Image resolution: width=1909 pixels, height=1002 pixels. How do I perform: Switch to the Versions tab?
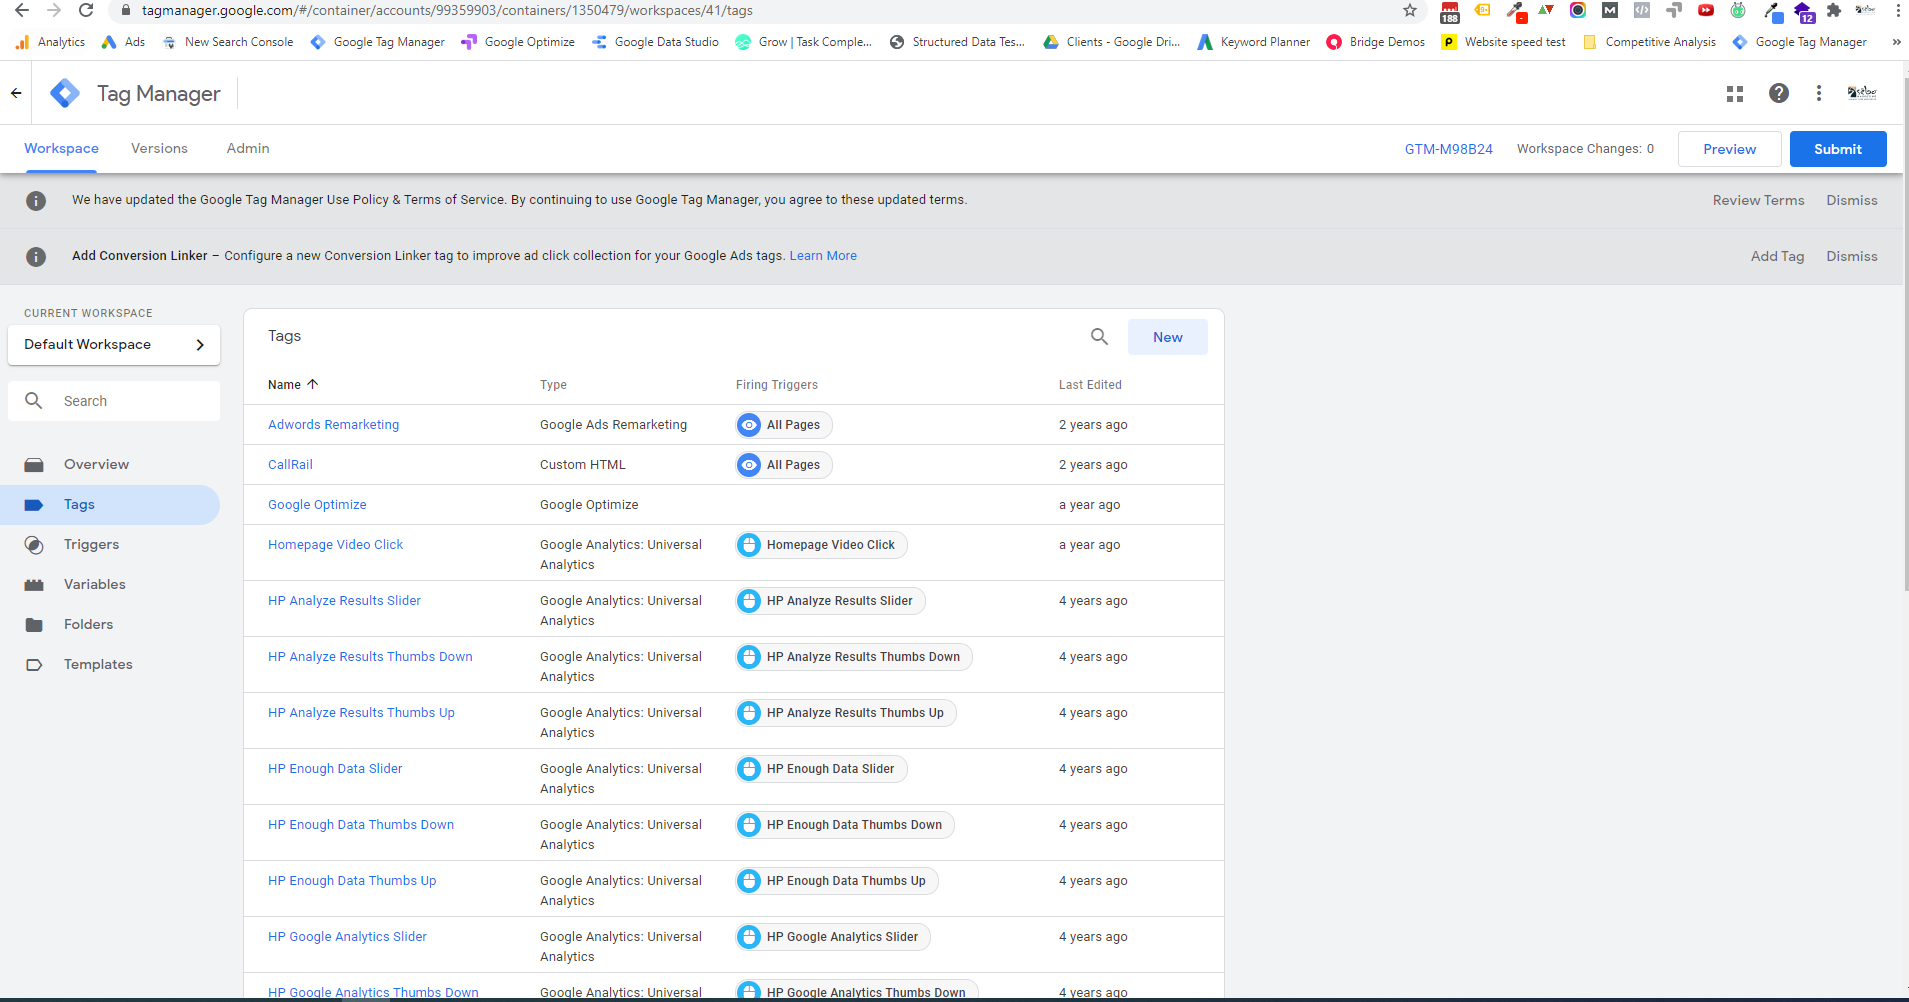click(x=159, y=149)
